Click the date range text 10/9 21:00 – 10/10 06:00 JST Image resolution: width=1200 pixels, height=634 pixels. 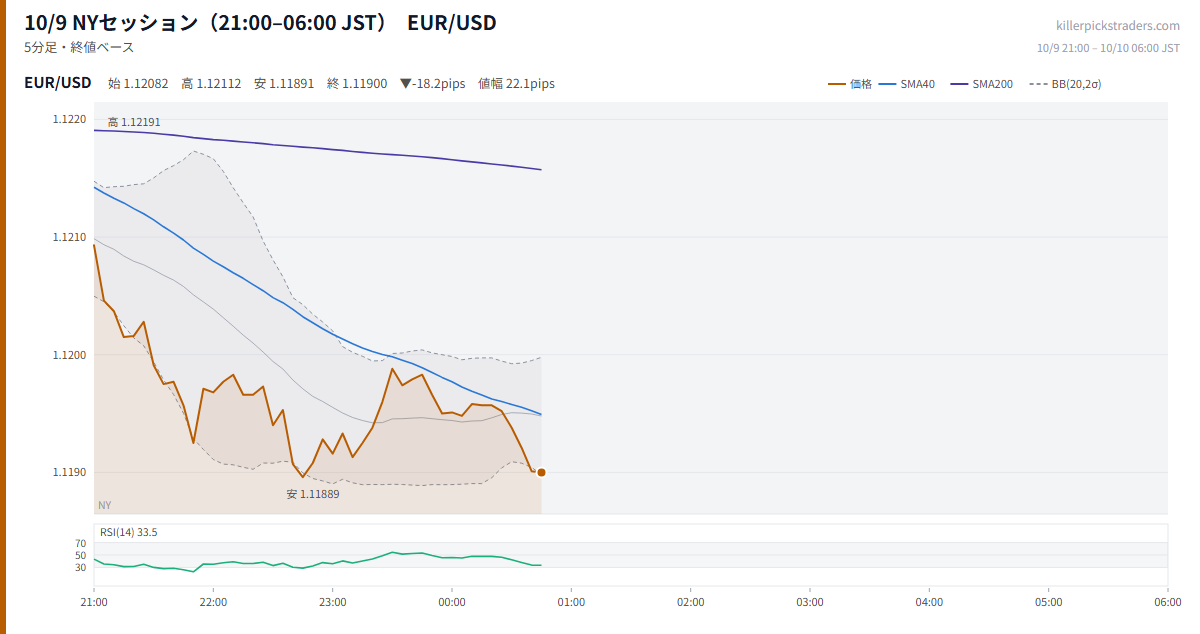coord(1108,47)
